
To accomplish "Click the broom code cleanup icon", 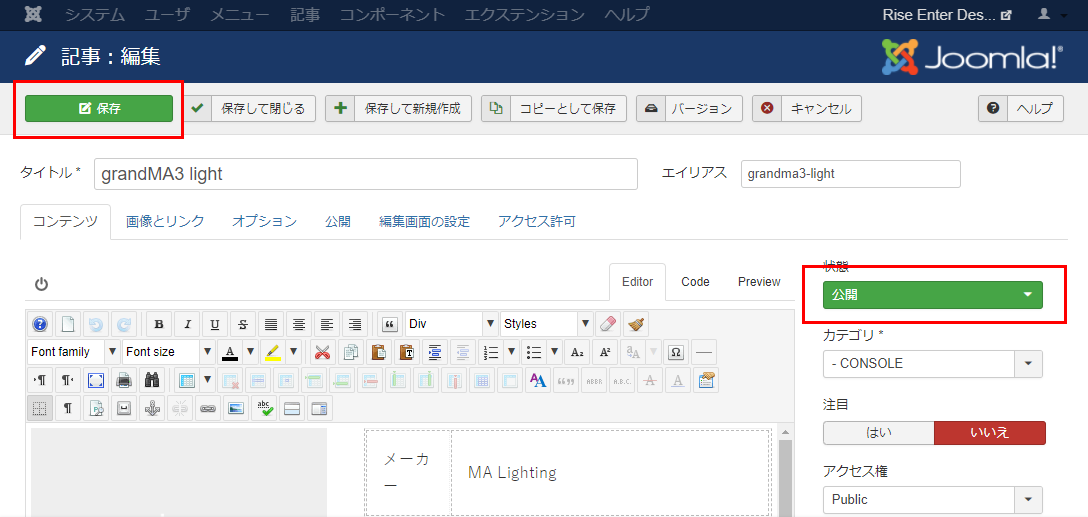I will pos(636,324).
